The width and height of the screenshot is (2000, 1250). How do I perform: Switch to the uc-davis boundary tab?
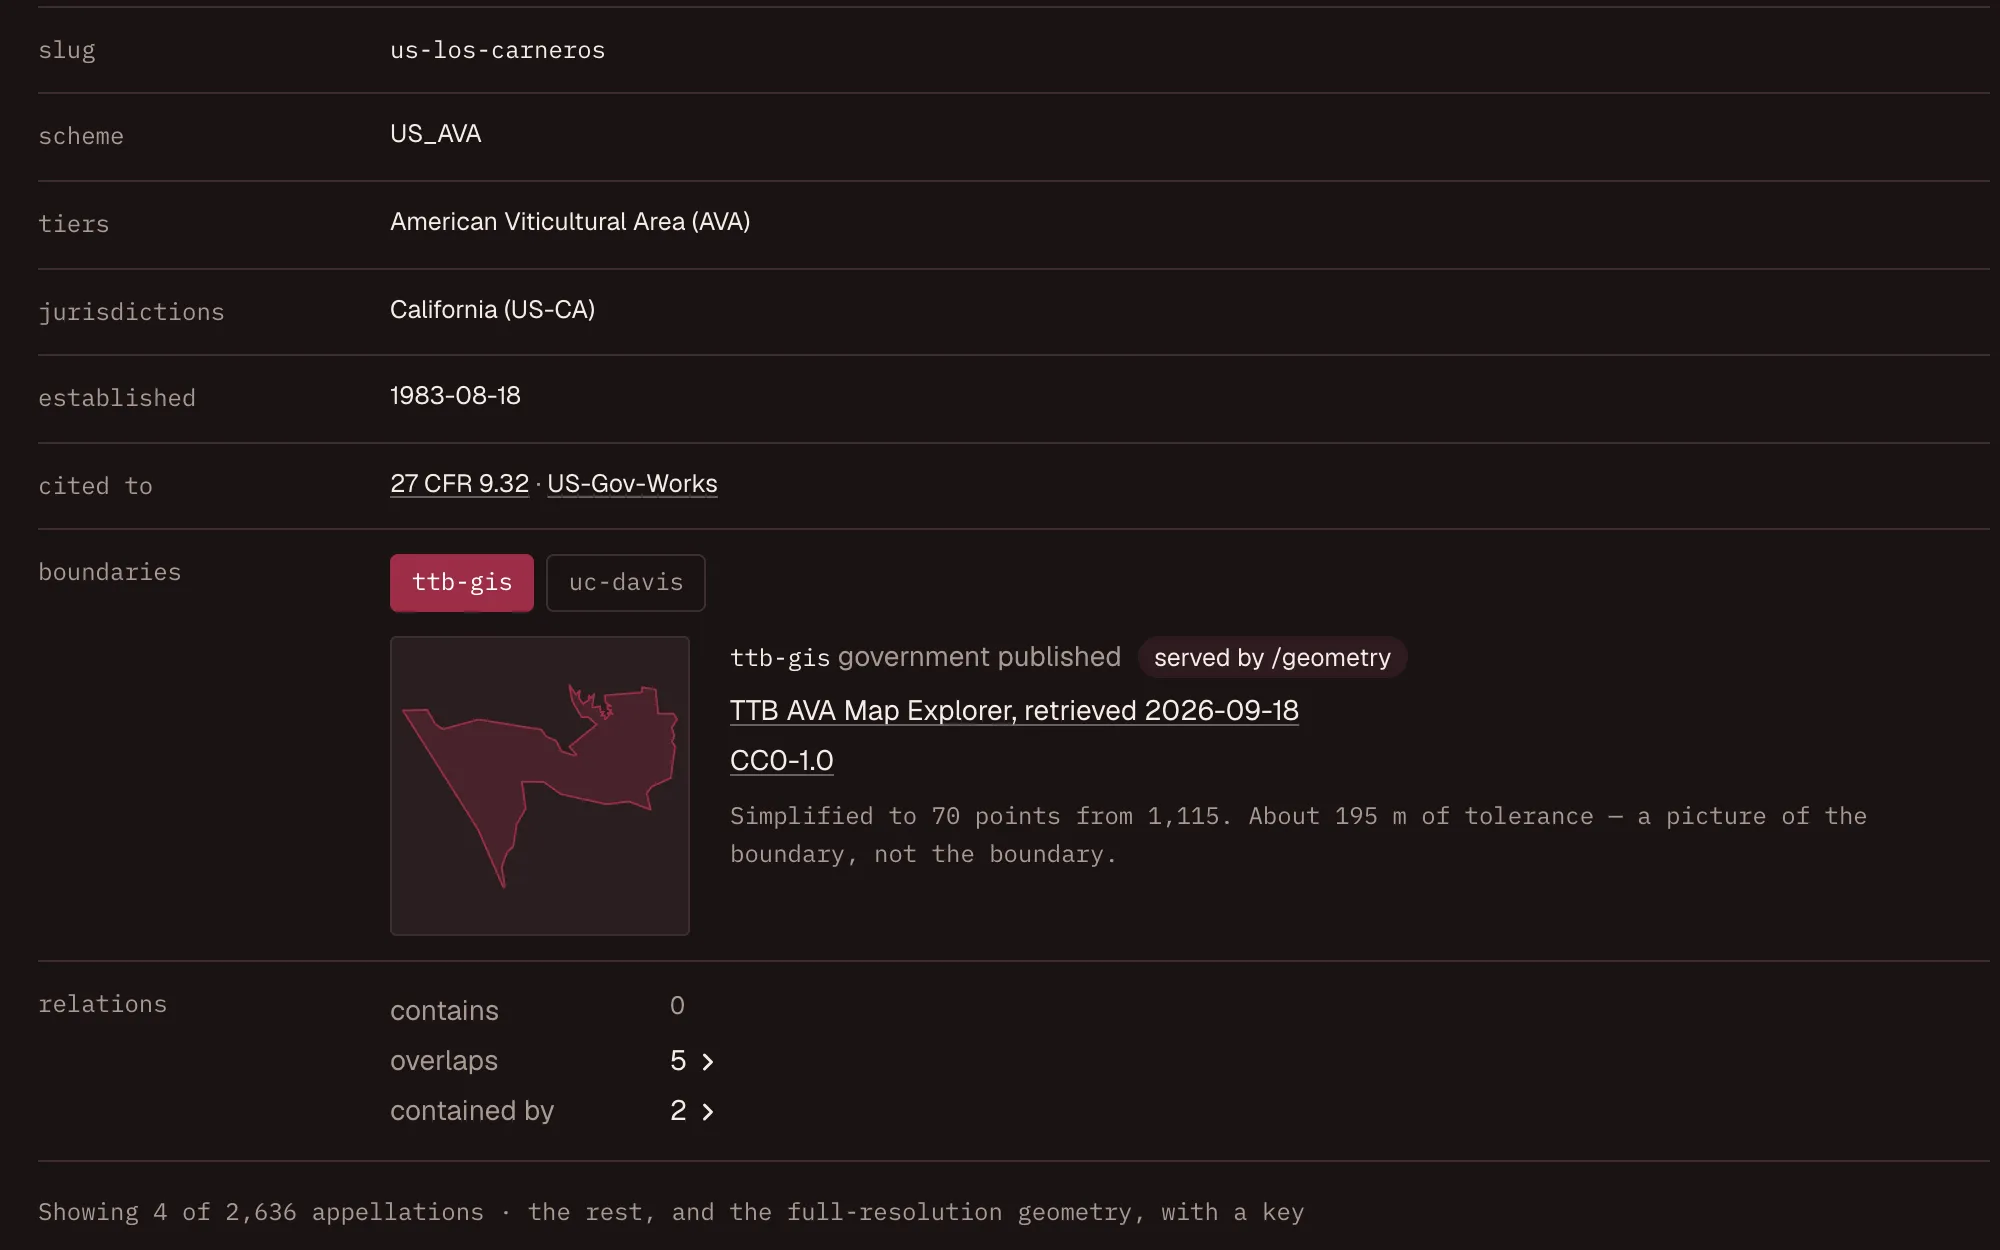(x=626, y=583)
